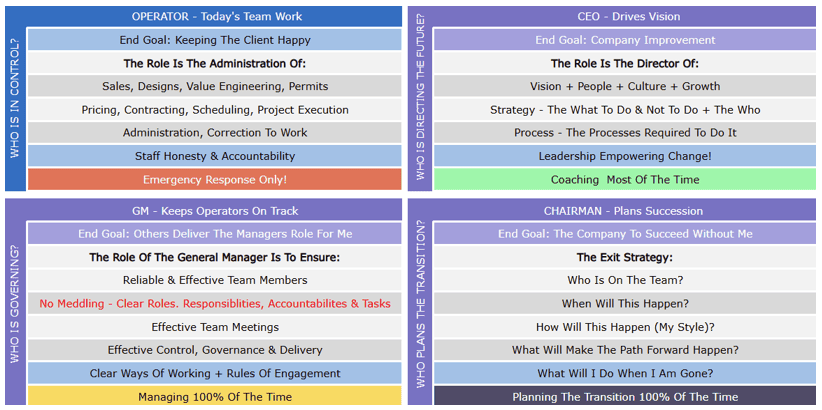The height and width of the screenshot is (410, 822).
Task: Select Staff Honesty & Accountability row
Action: tap(215, 156)
